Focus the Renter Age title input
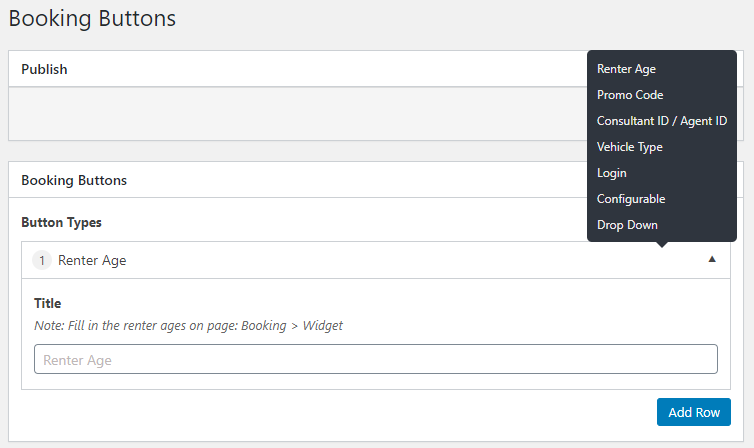Image resolution: width=754 pixels, height=448 pixels. pyautogui.click(x=376, y=359)
